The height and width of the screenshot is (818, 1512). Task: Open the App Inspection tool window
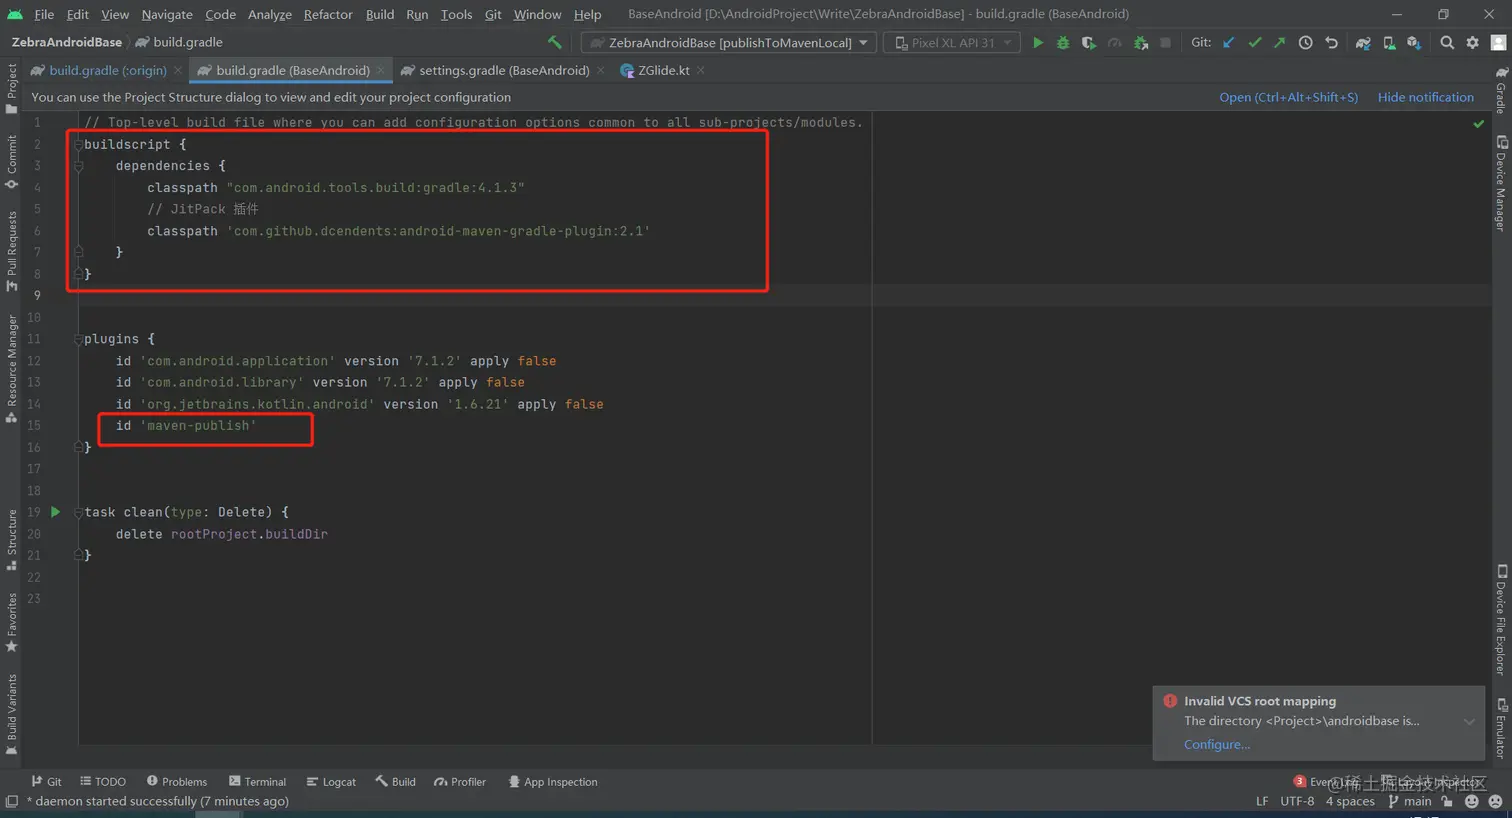[x=553, y=782]
